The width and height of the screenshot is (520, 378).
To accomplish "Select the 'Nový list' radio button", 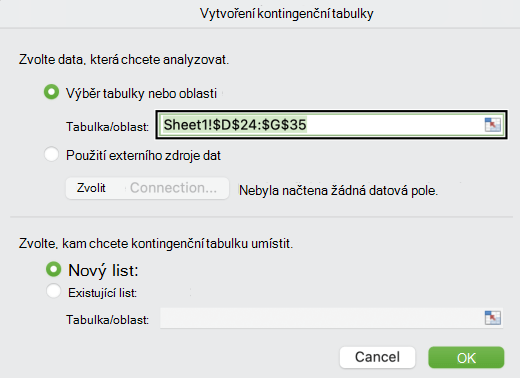I will pyautogui.click(x=53, y=269).
